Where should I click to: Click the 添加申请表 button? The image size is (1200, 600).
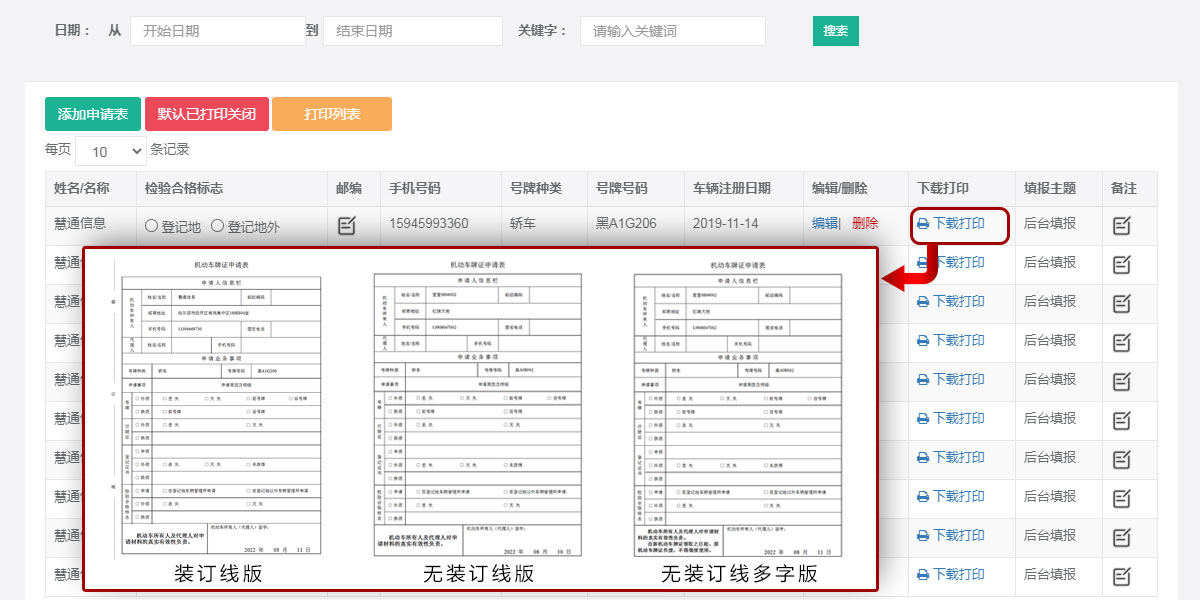click(93, 114)
